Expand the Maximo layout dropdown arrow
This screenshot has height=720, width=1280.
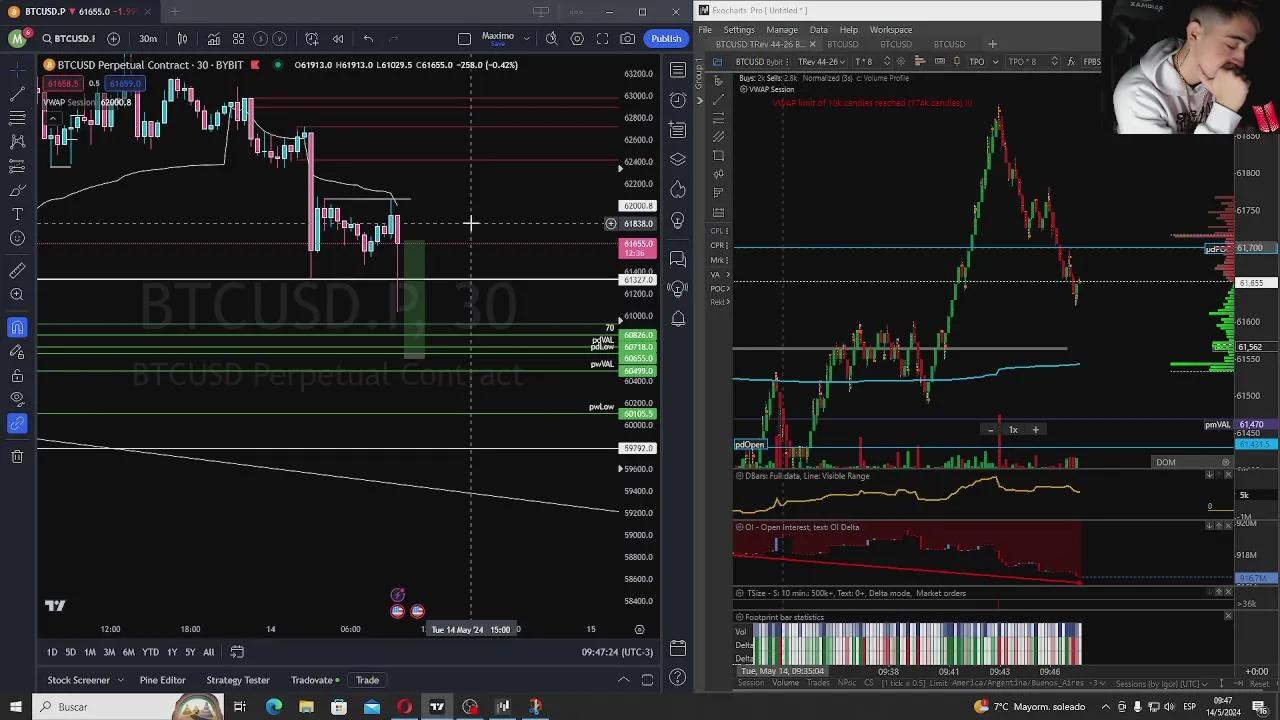(x=525, y=39)
